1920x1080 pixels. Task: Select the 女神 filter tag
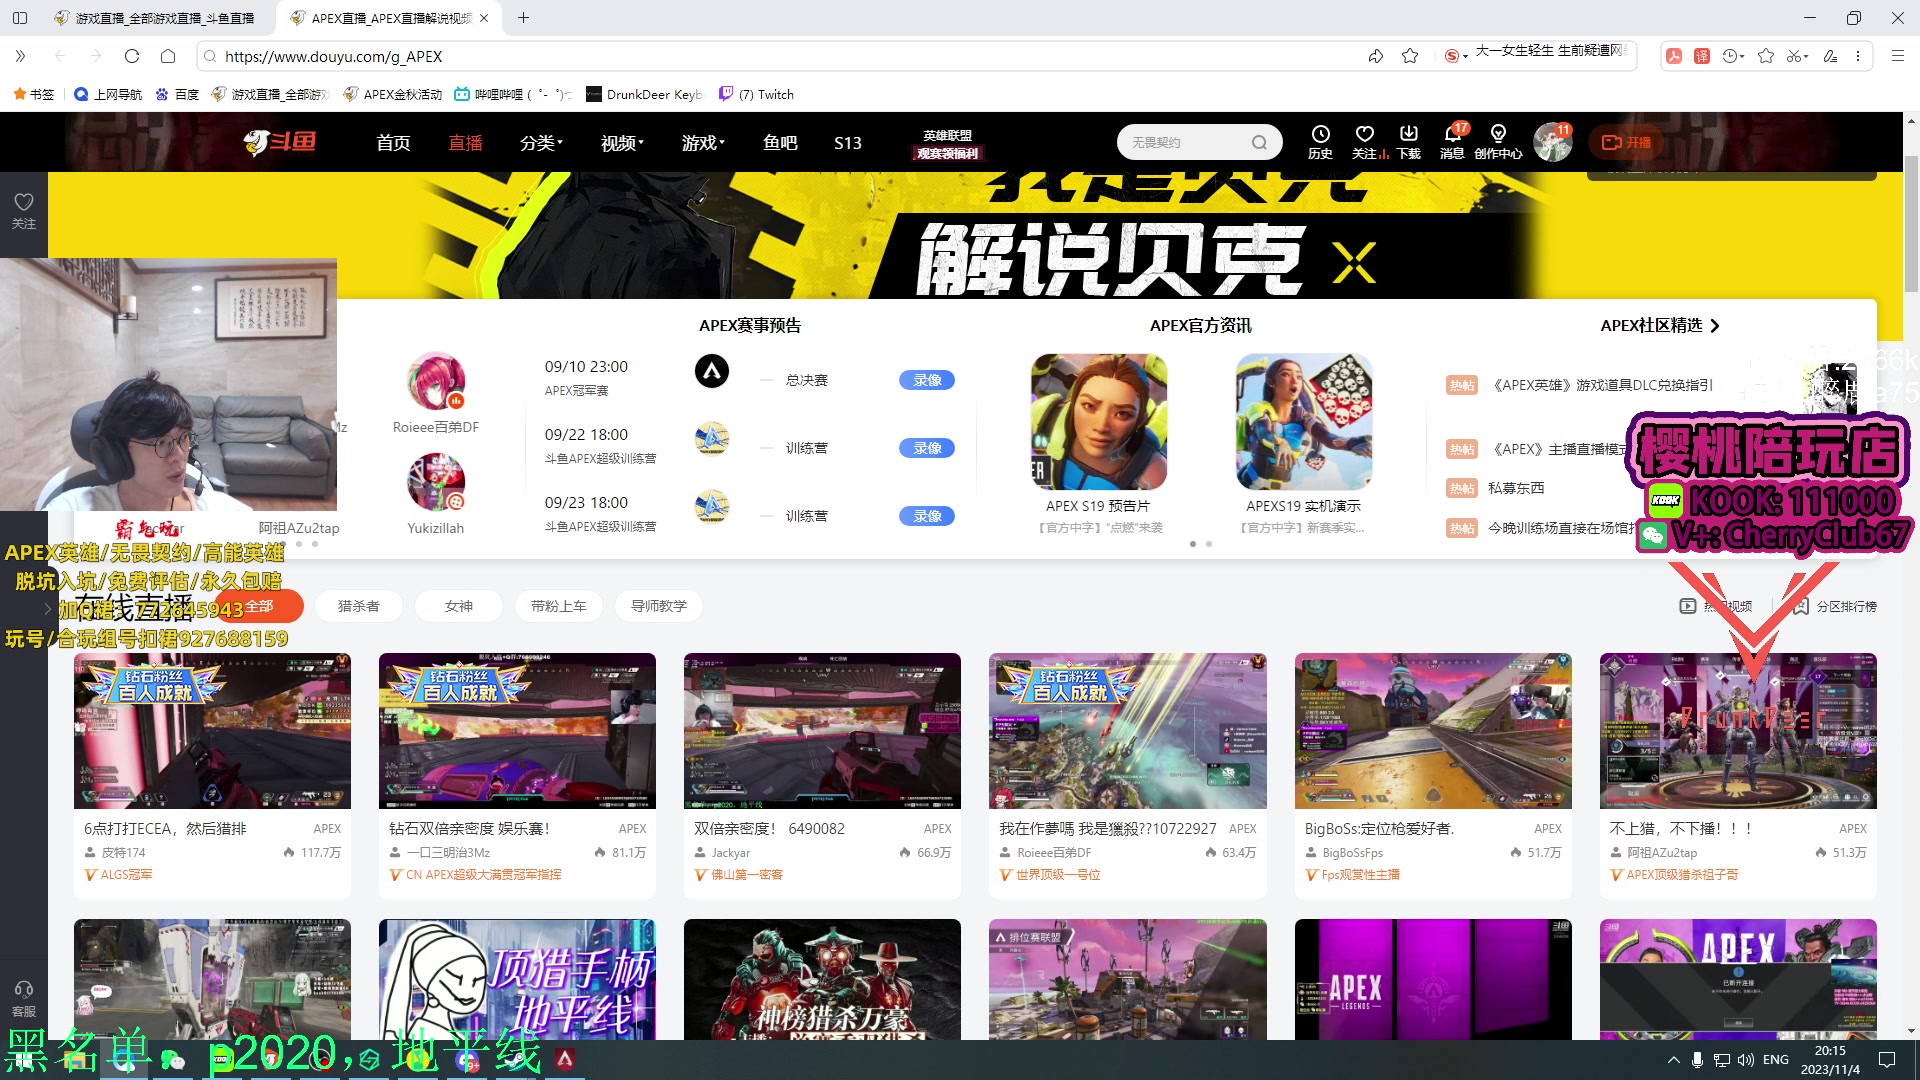click(458, 605)
